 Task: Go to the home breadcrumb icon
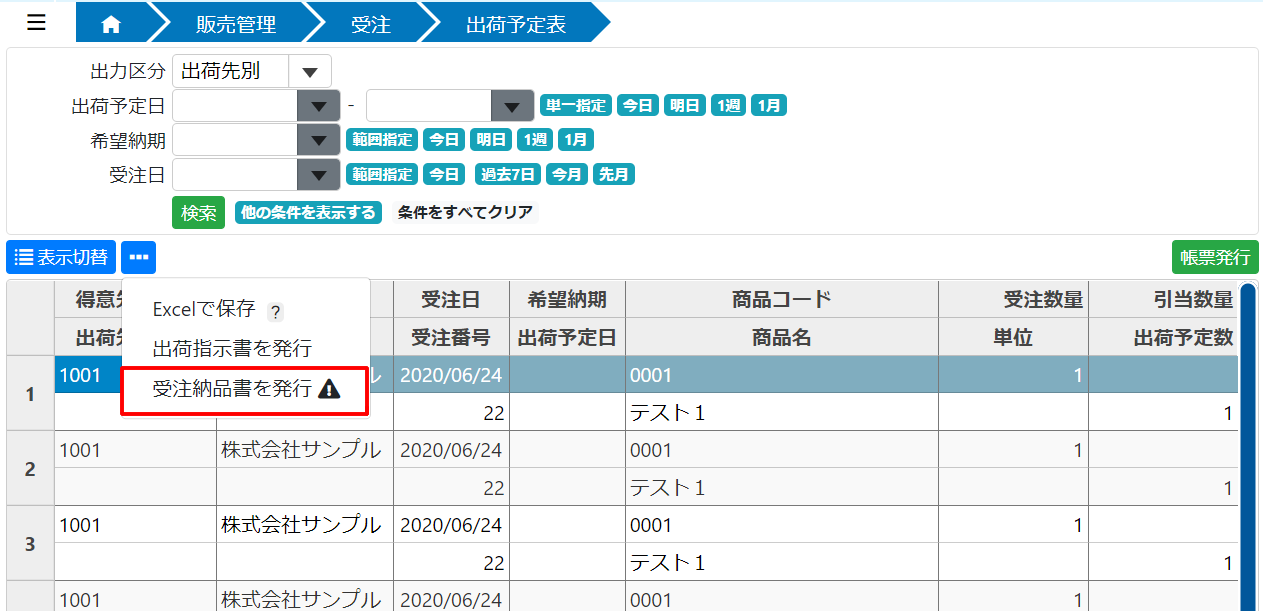111,25
